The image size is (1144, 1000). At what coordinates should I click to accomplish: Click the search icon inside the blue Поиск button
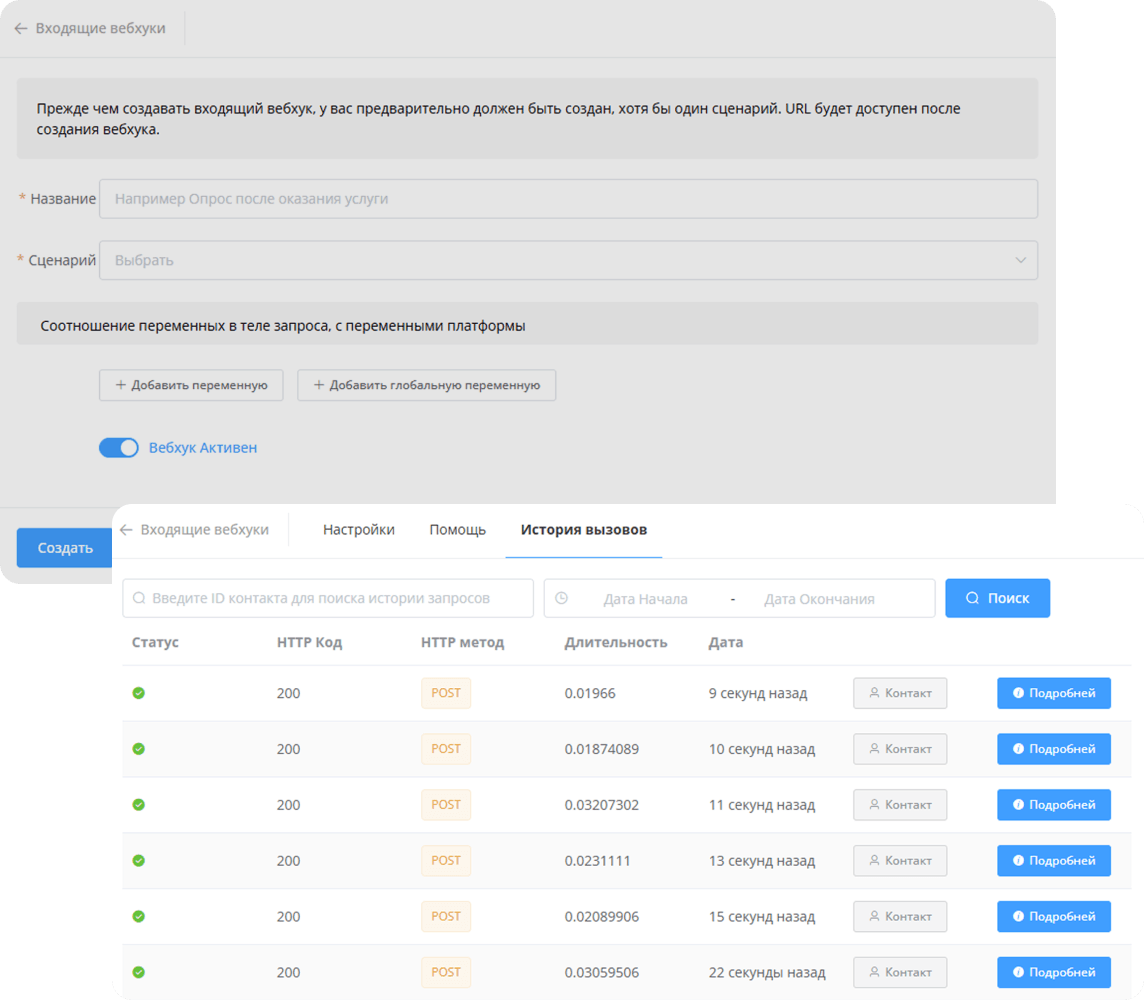[971, 598]
